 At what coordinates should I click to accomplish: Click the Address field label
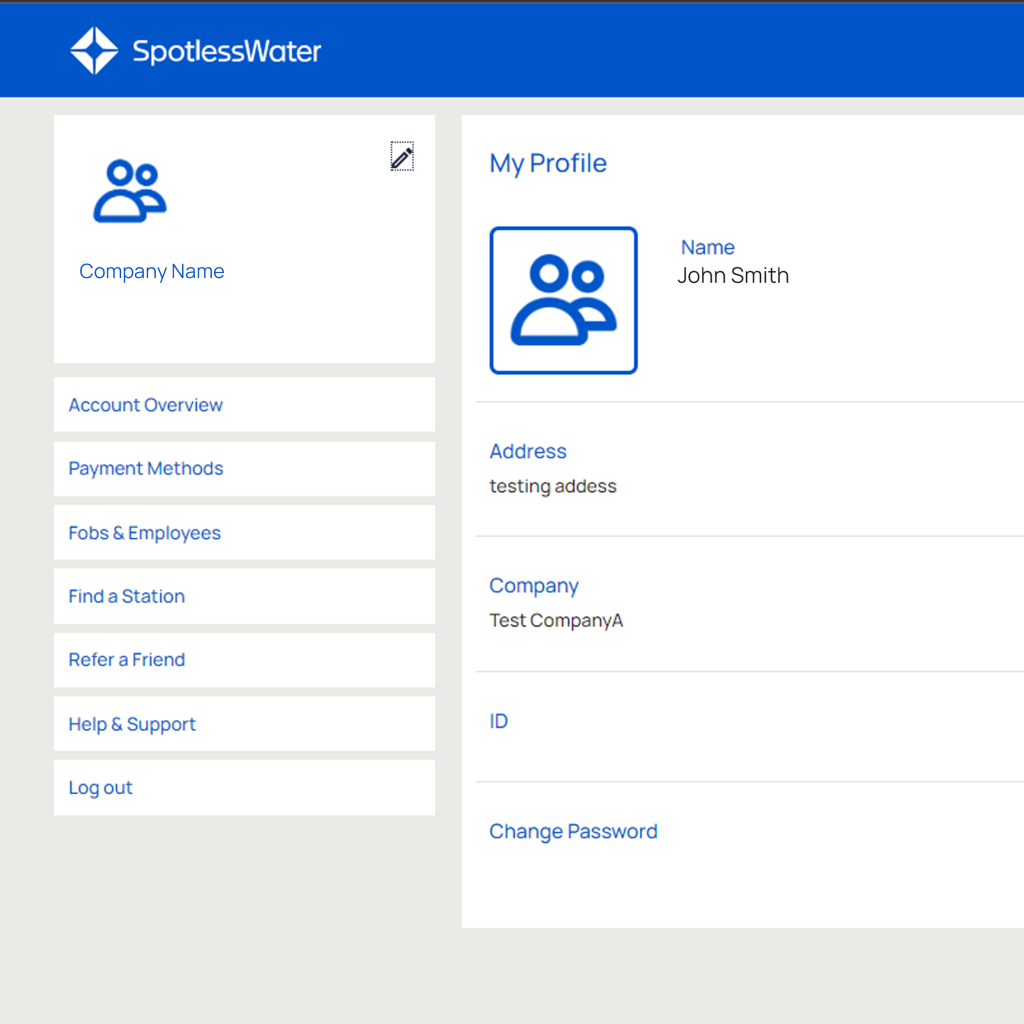point(528,451)
